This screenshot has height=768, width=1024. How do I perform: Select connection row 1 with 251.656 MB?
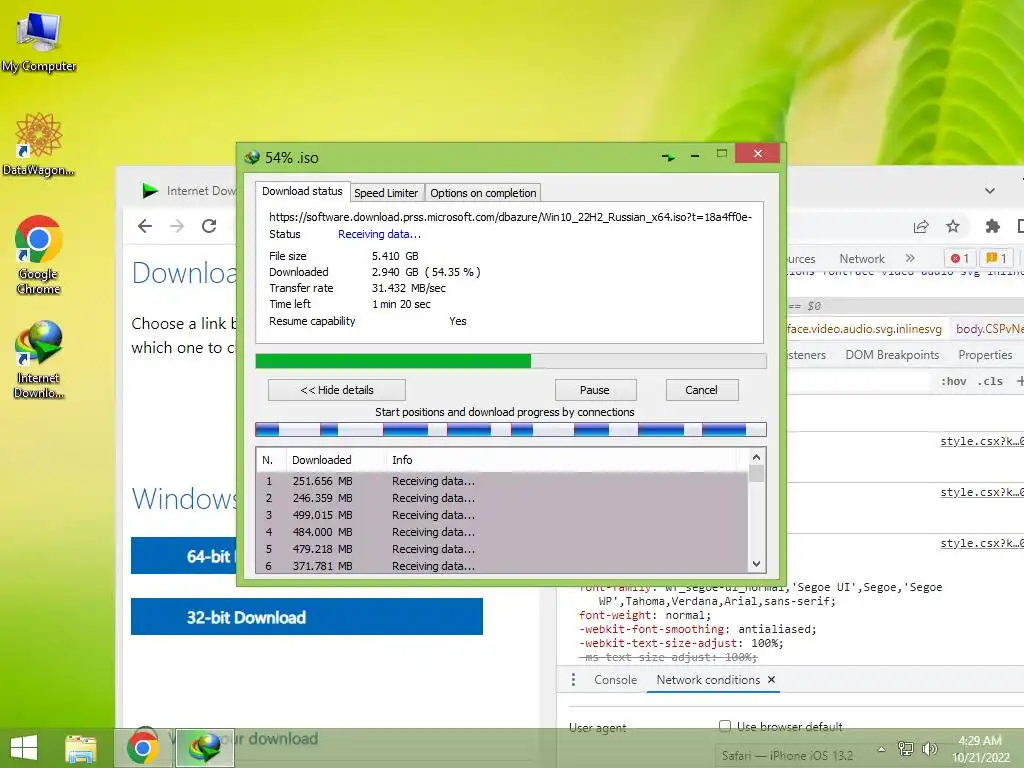pyautogui.click(x=502, y=481)
